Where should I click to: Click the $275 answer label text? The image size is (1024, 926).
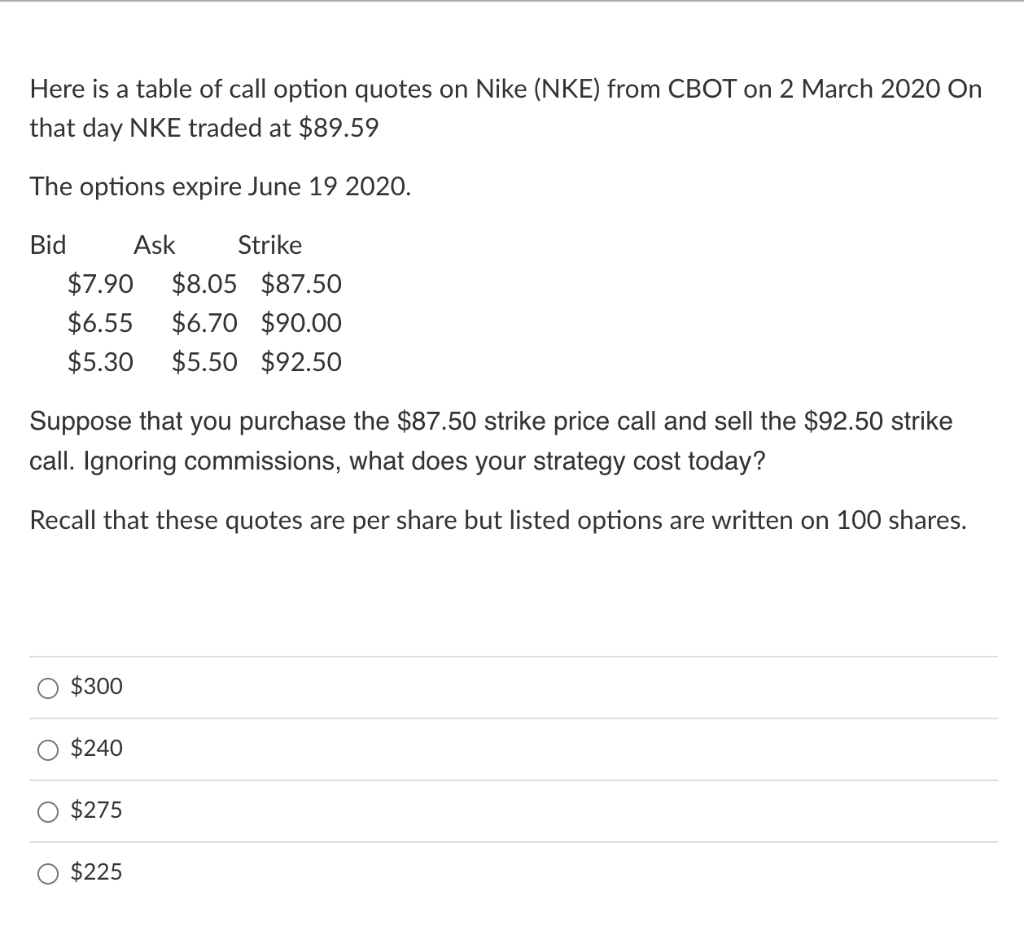click(97, 810)
